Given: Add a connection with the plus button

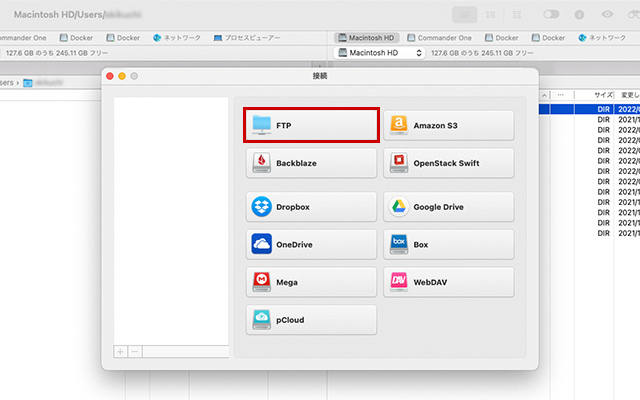Looking at the screenshot, I should [x=120, y=351].
